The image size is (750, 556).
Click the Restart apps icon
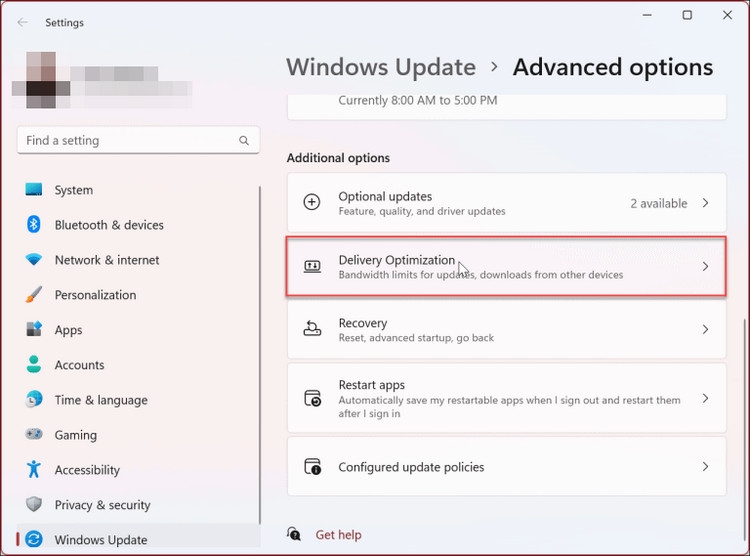click(313, 398)
